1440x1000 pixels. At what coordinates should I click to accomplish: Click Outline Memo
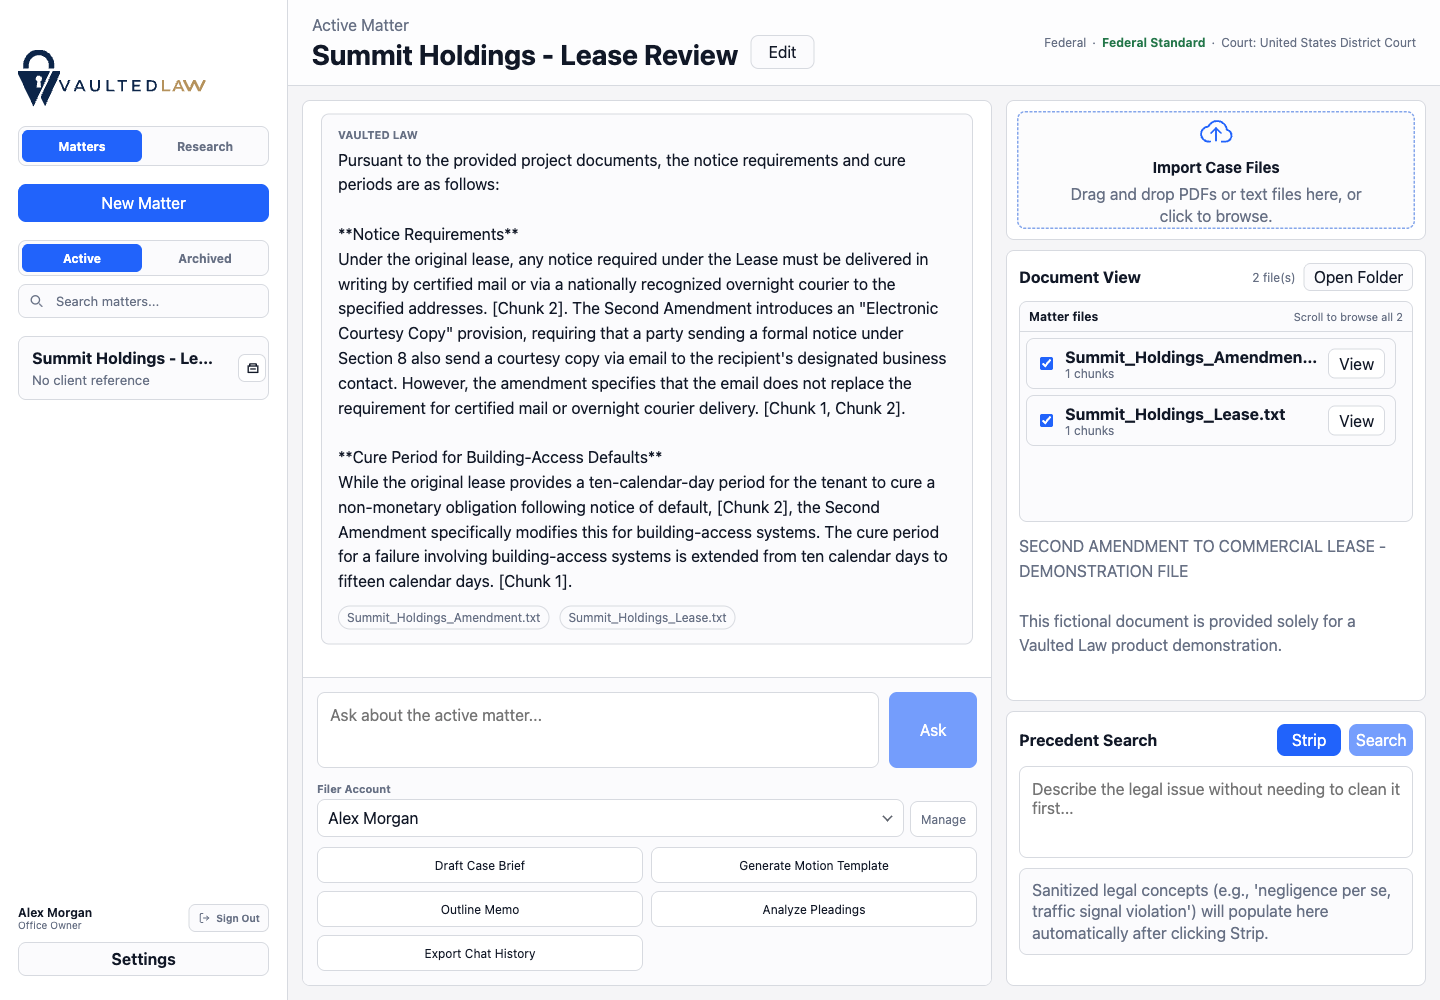click(480, 909)
